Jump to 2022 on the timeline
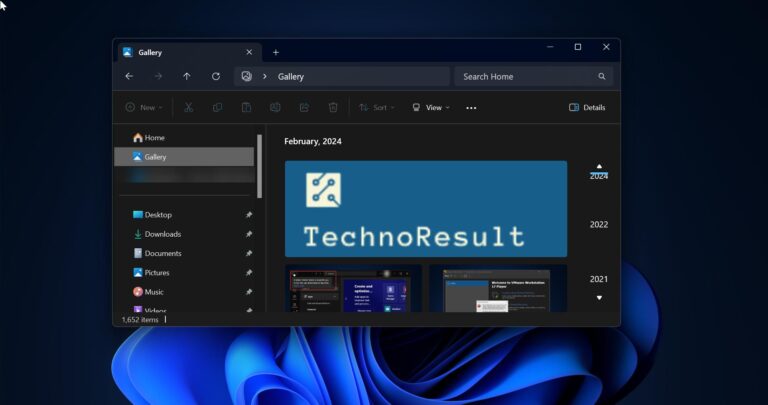This screenshot has width=768, height=405. [599, 225]
